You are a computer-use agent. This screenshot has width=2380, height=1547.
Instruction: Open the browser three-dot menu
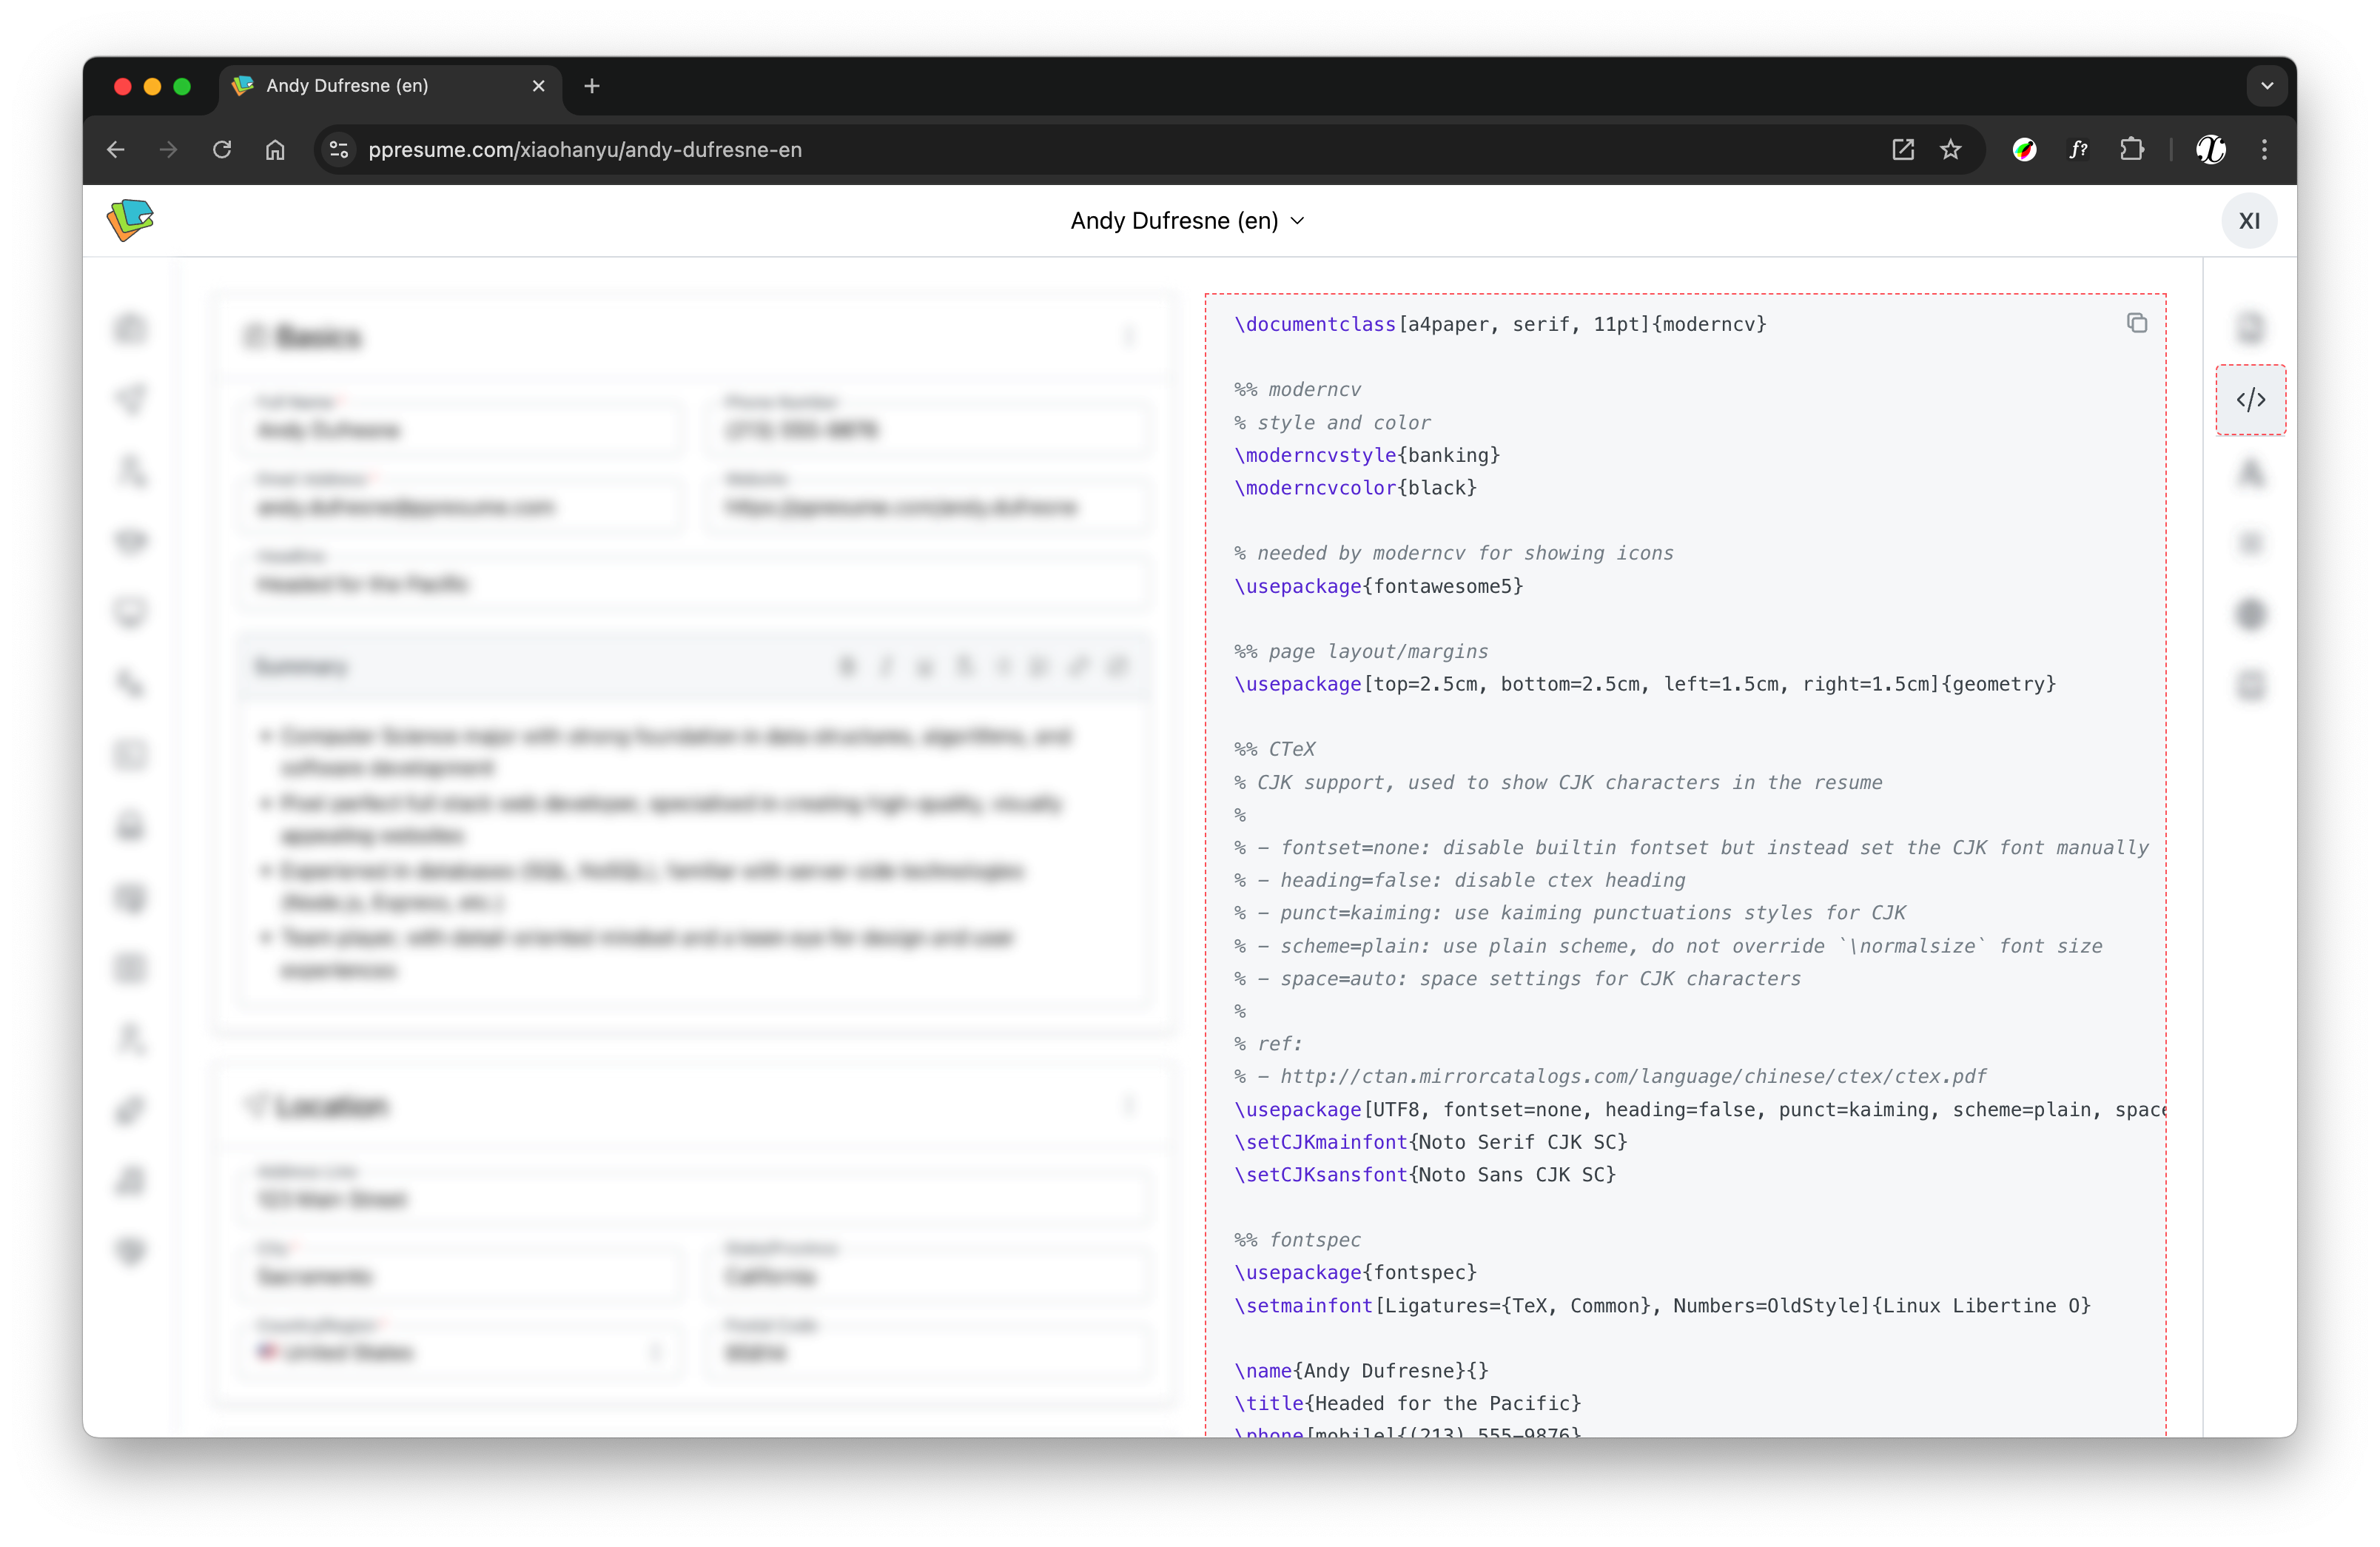2264,150
